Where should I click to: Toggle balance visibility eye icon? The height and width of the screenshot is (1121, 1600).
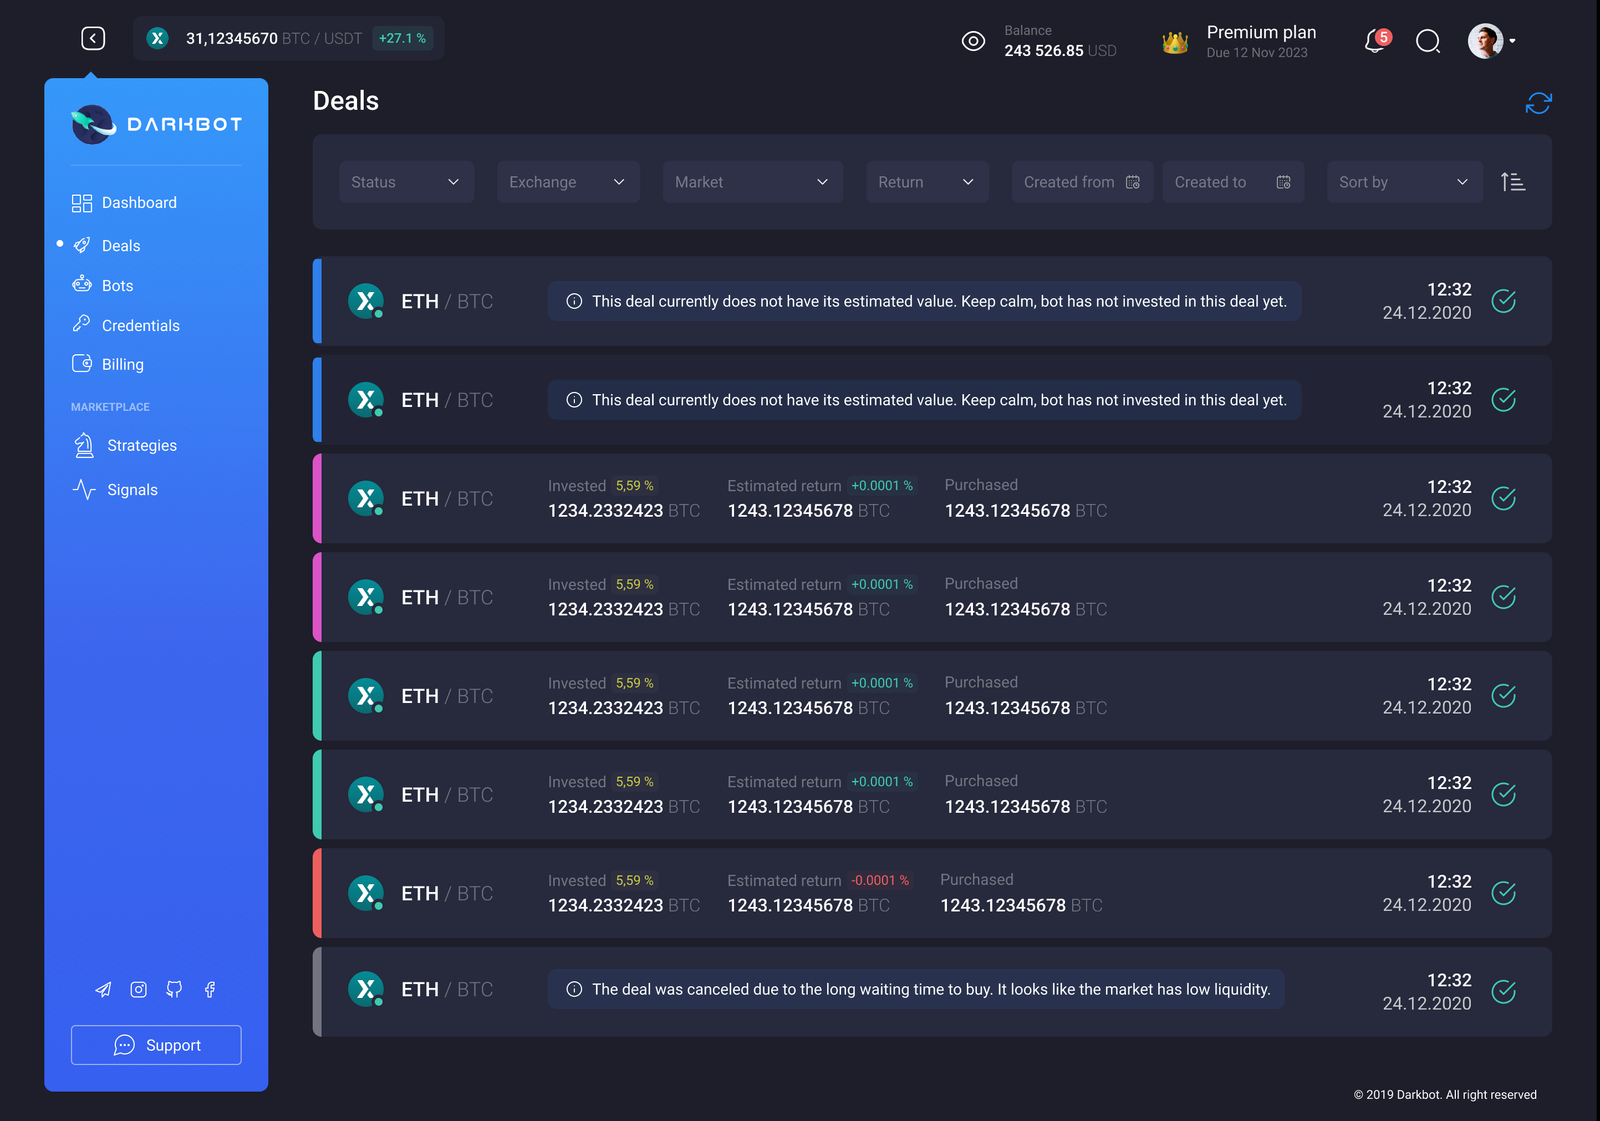point(973,41)
